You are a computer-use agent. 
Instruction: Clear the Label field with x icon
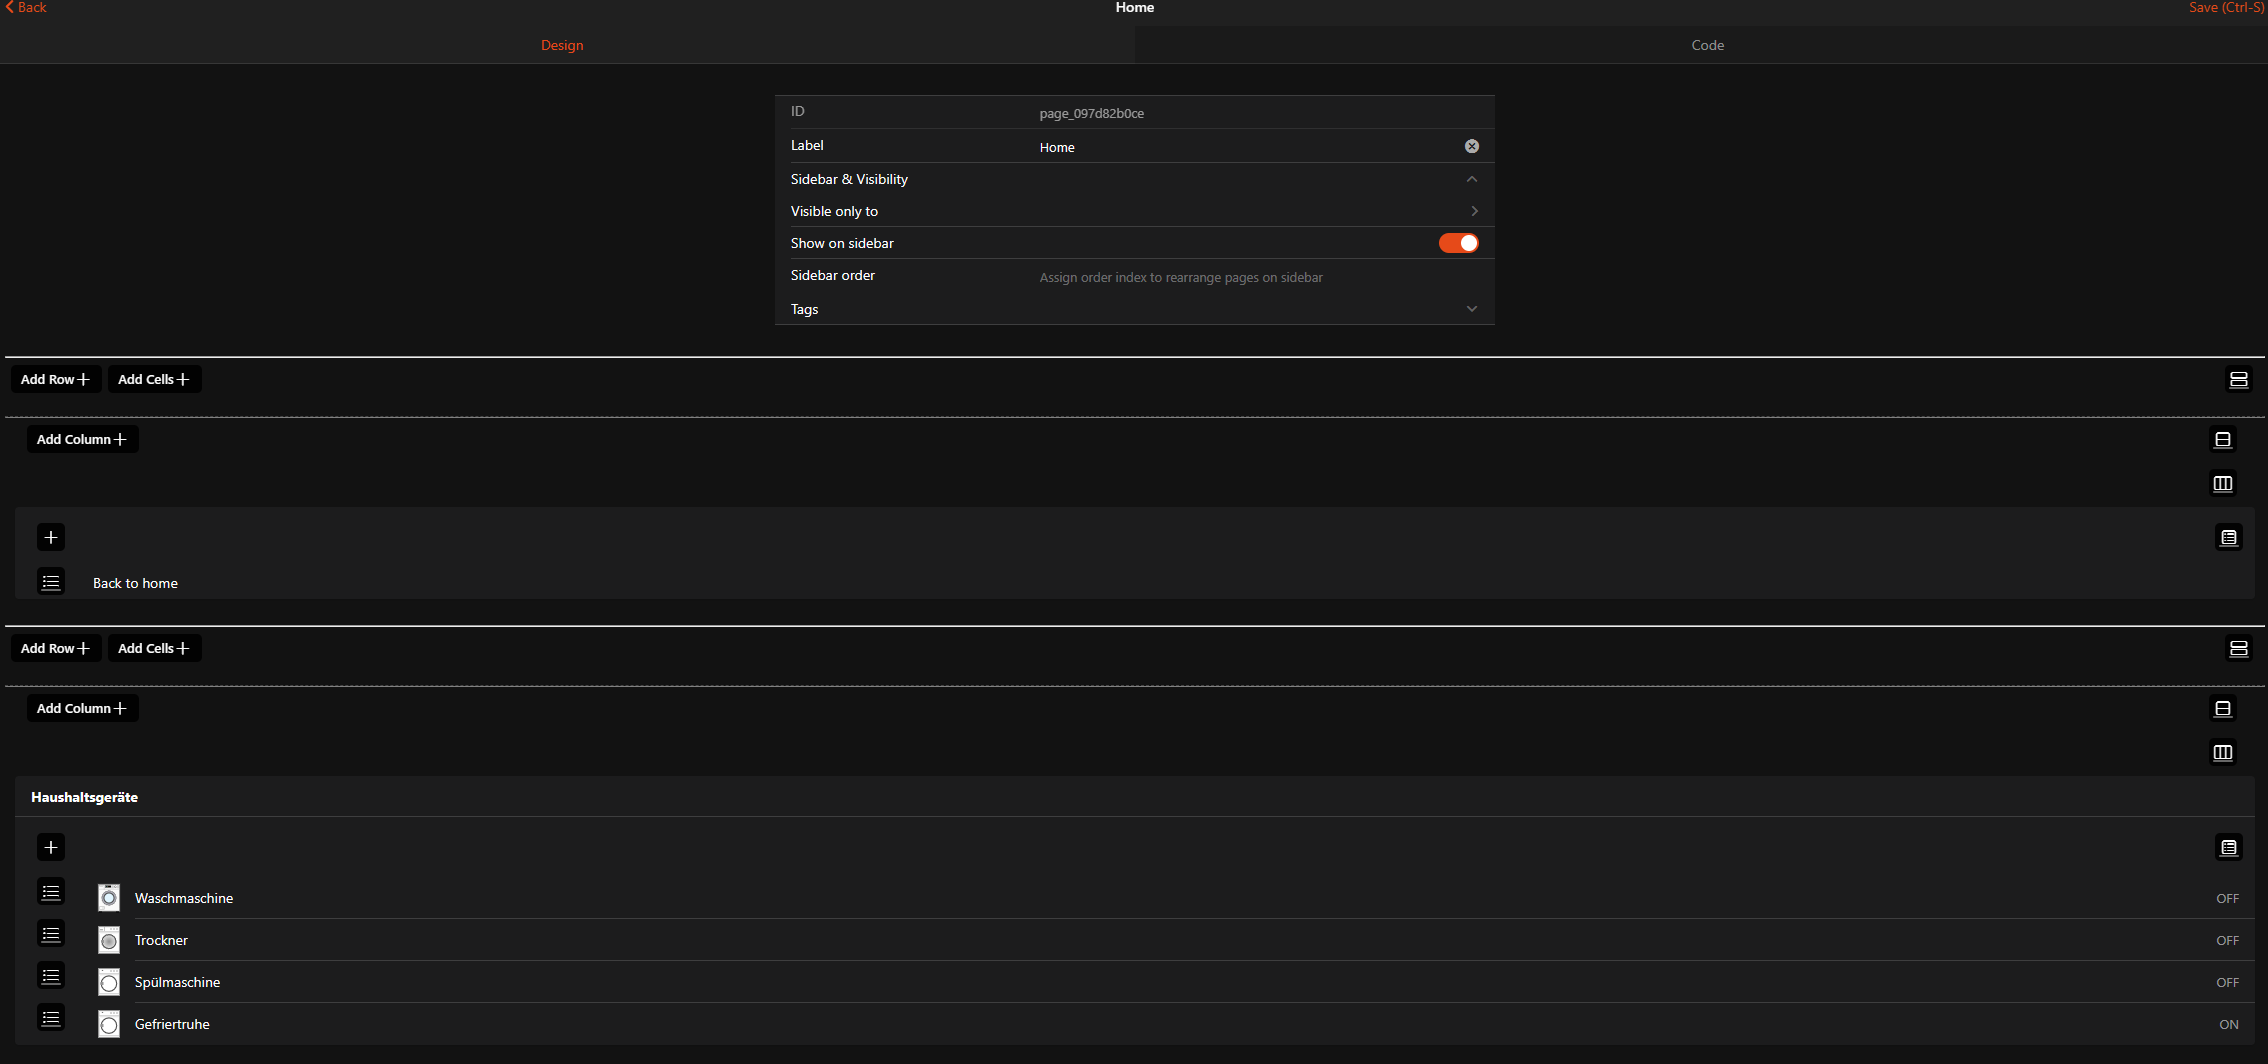pyautogui.click(x=1472, y=146)
